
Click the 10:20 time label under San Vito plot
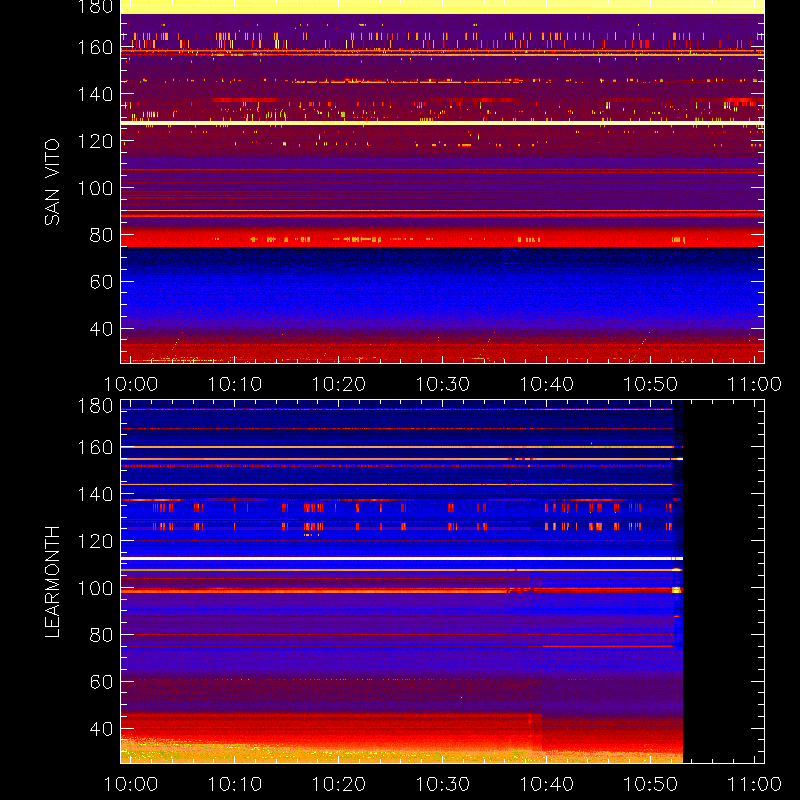[x=339, y=384]
